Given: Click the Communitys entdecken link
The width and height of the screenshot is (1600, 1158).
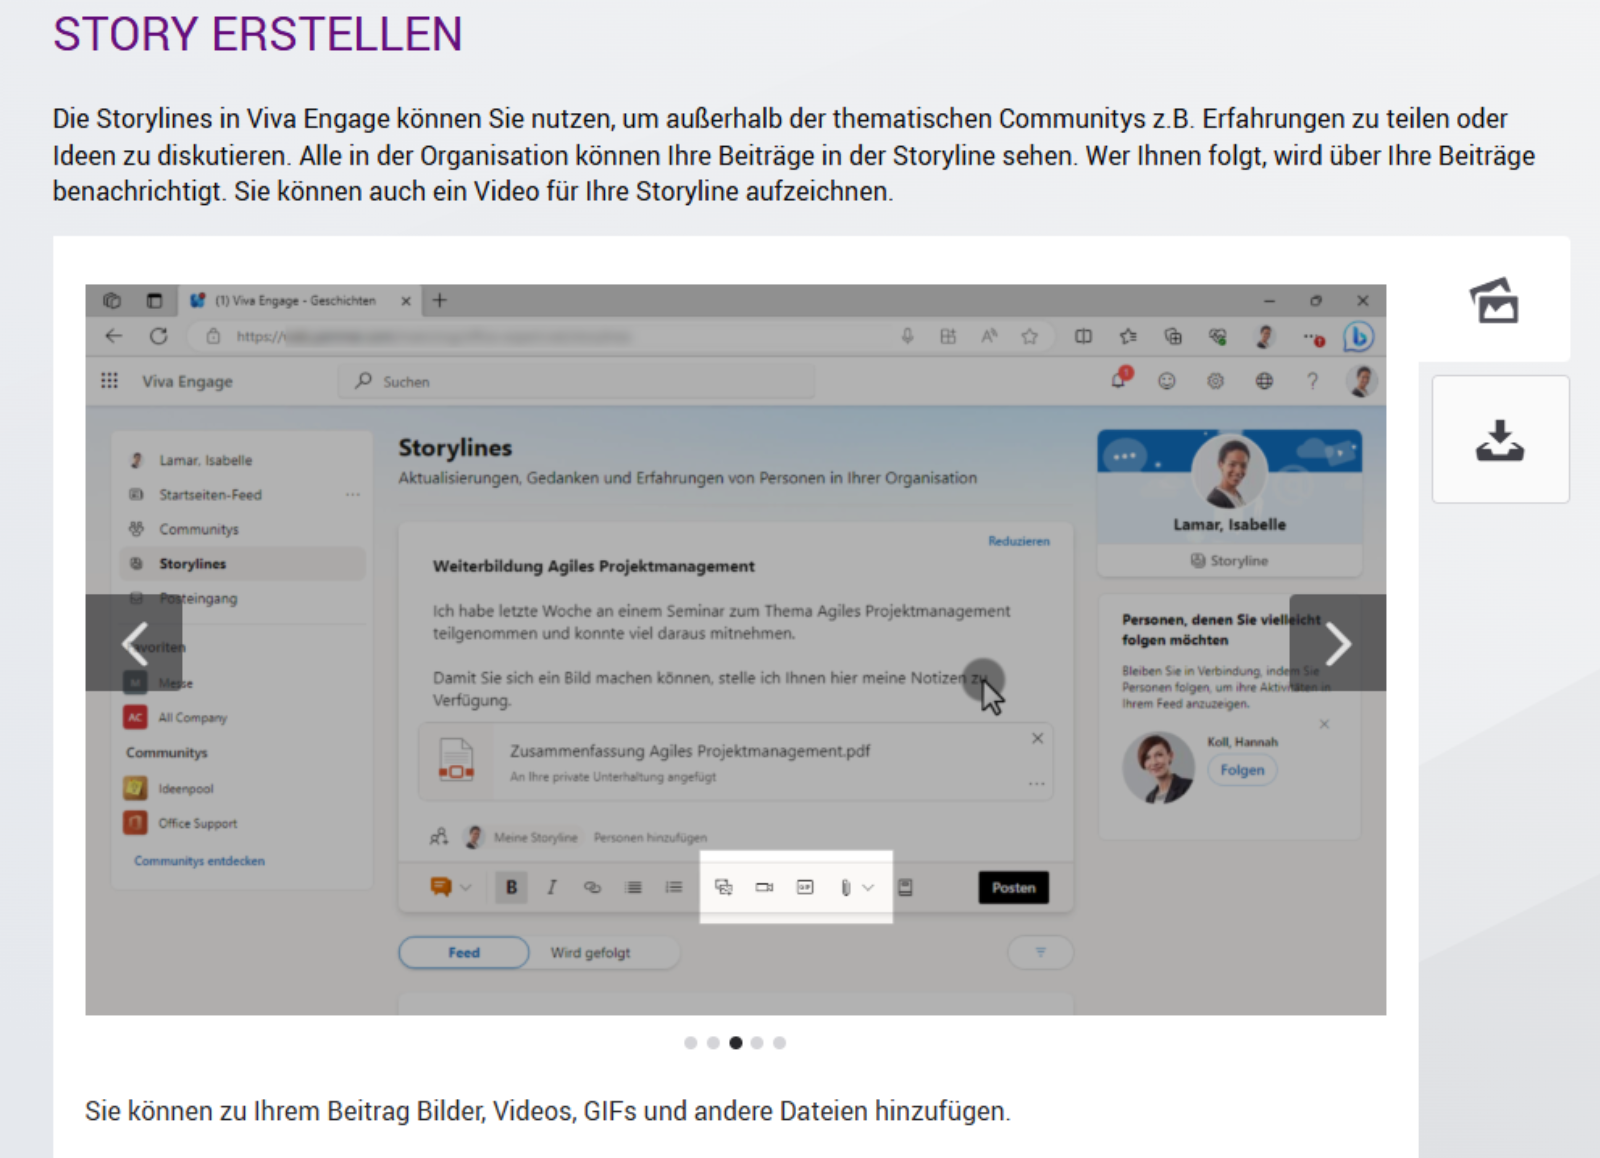Looking at the screenshot, I should (x=199, y=861).
